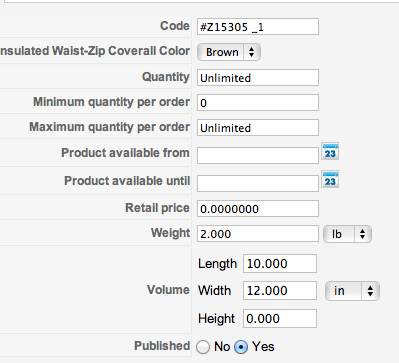Click the Height input field
This screenshot has width=399, height=363.
(280, 318)
